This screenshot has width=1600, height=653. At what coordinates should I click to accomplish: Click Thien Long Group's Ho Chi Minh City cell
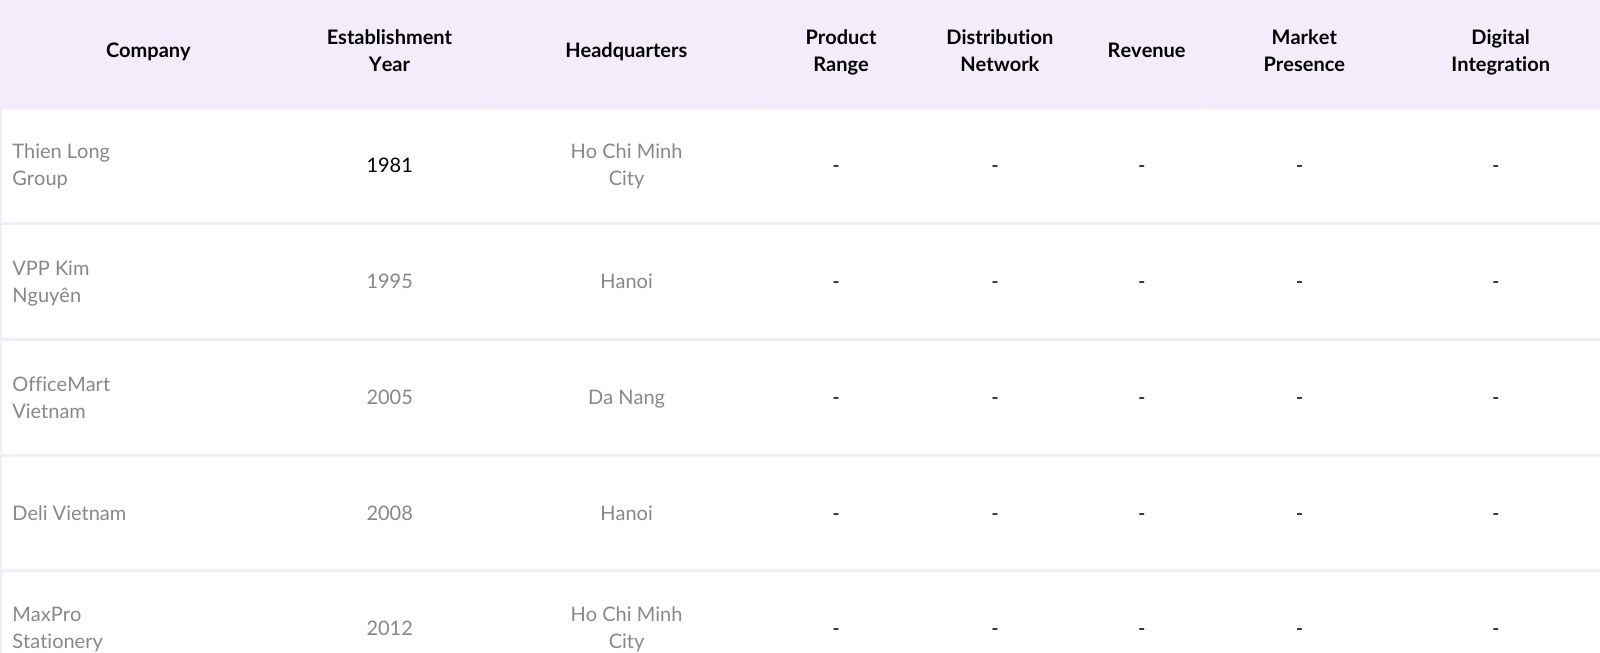pos(626,165)
